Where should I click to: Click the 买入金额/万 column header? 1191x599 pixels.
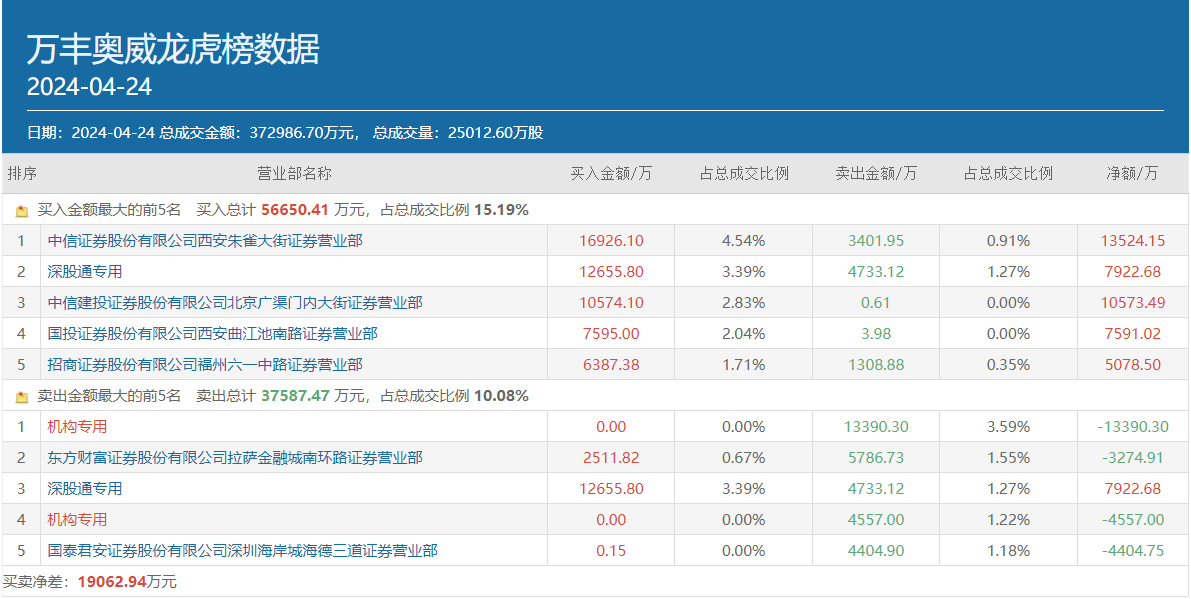click(x=611, y=173)
